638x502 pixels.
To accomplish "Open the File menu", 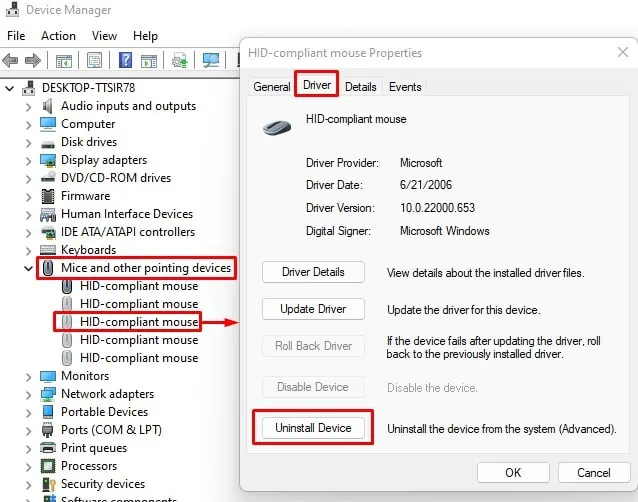I will point(16,36).
